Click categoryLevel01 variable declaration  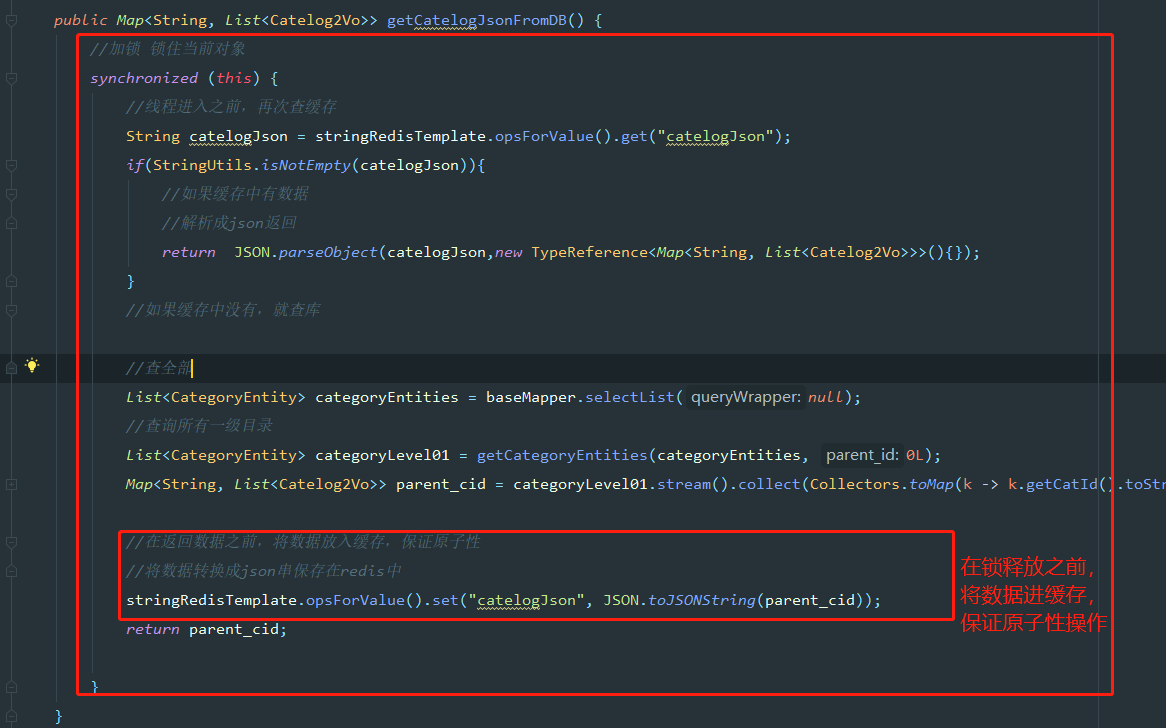point(382,455)
